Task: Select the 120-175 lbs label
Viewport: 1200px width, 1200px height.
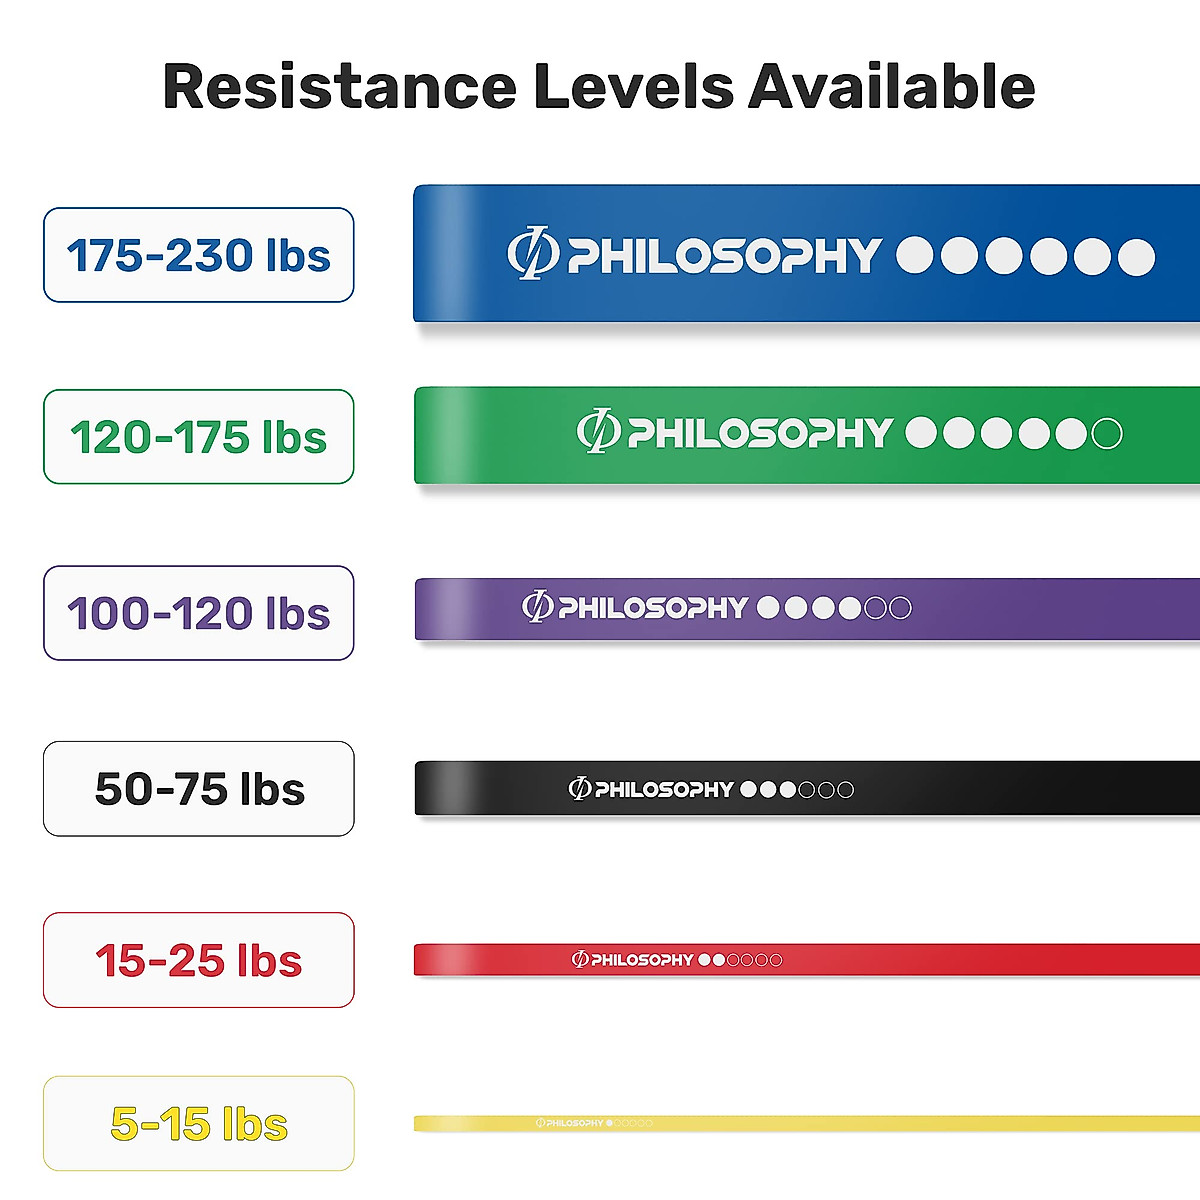Action: (199, 437)
